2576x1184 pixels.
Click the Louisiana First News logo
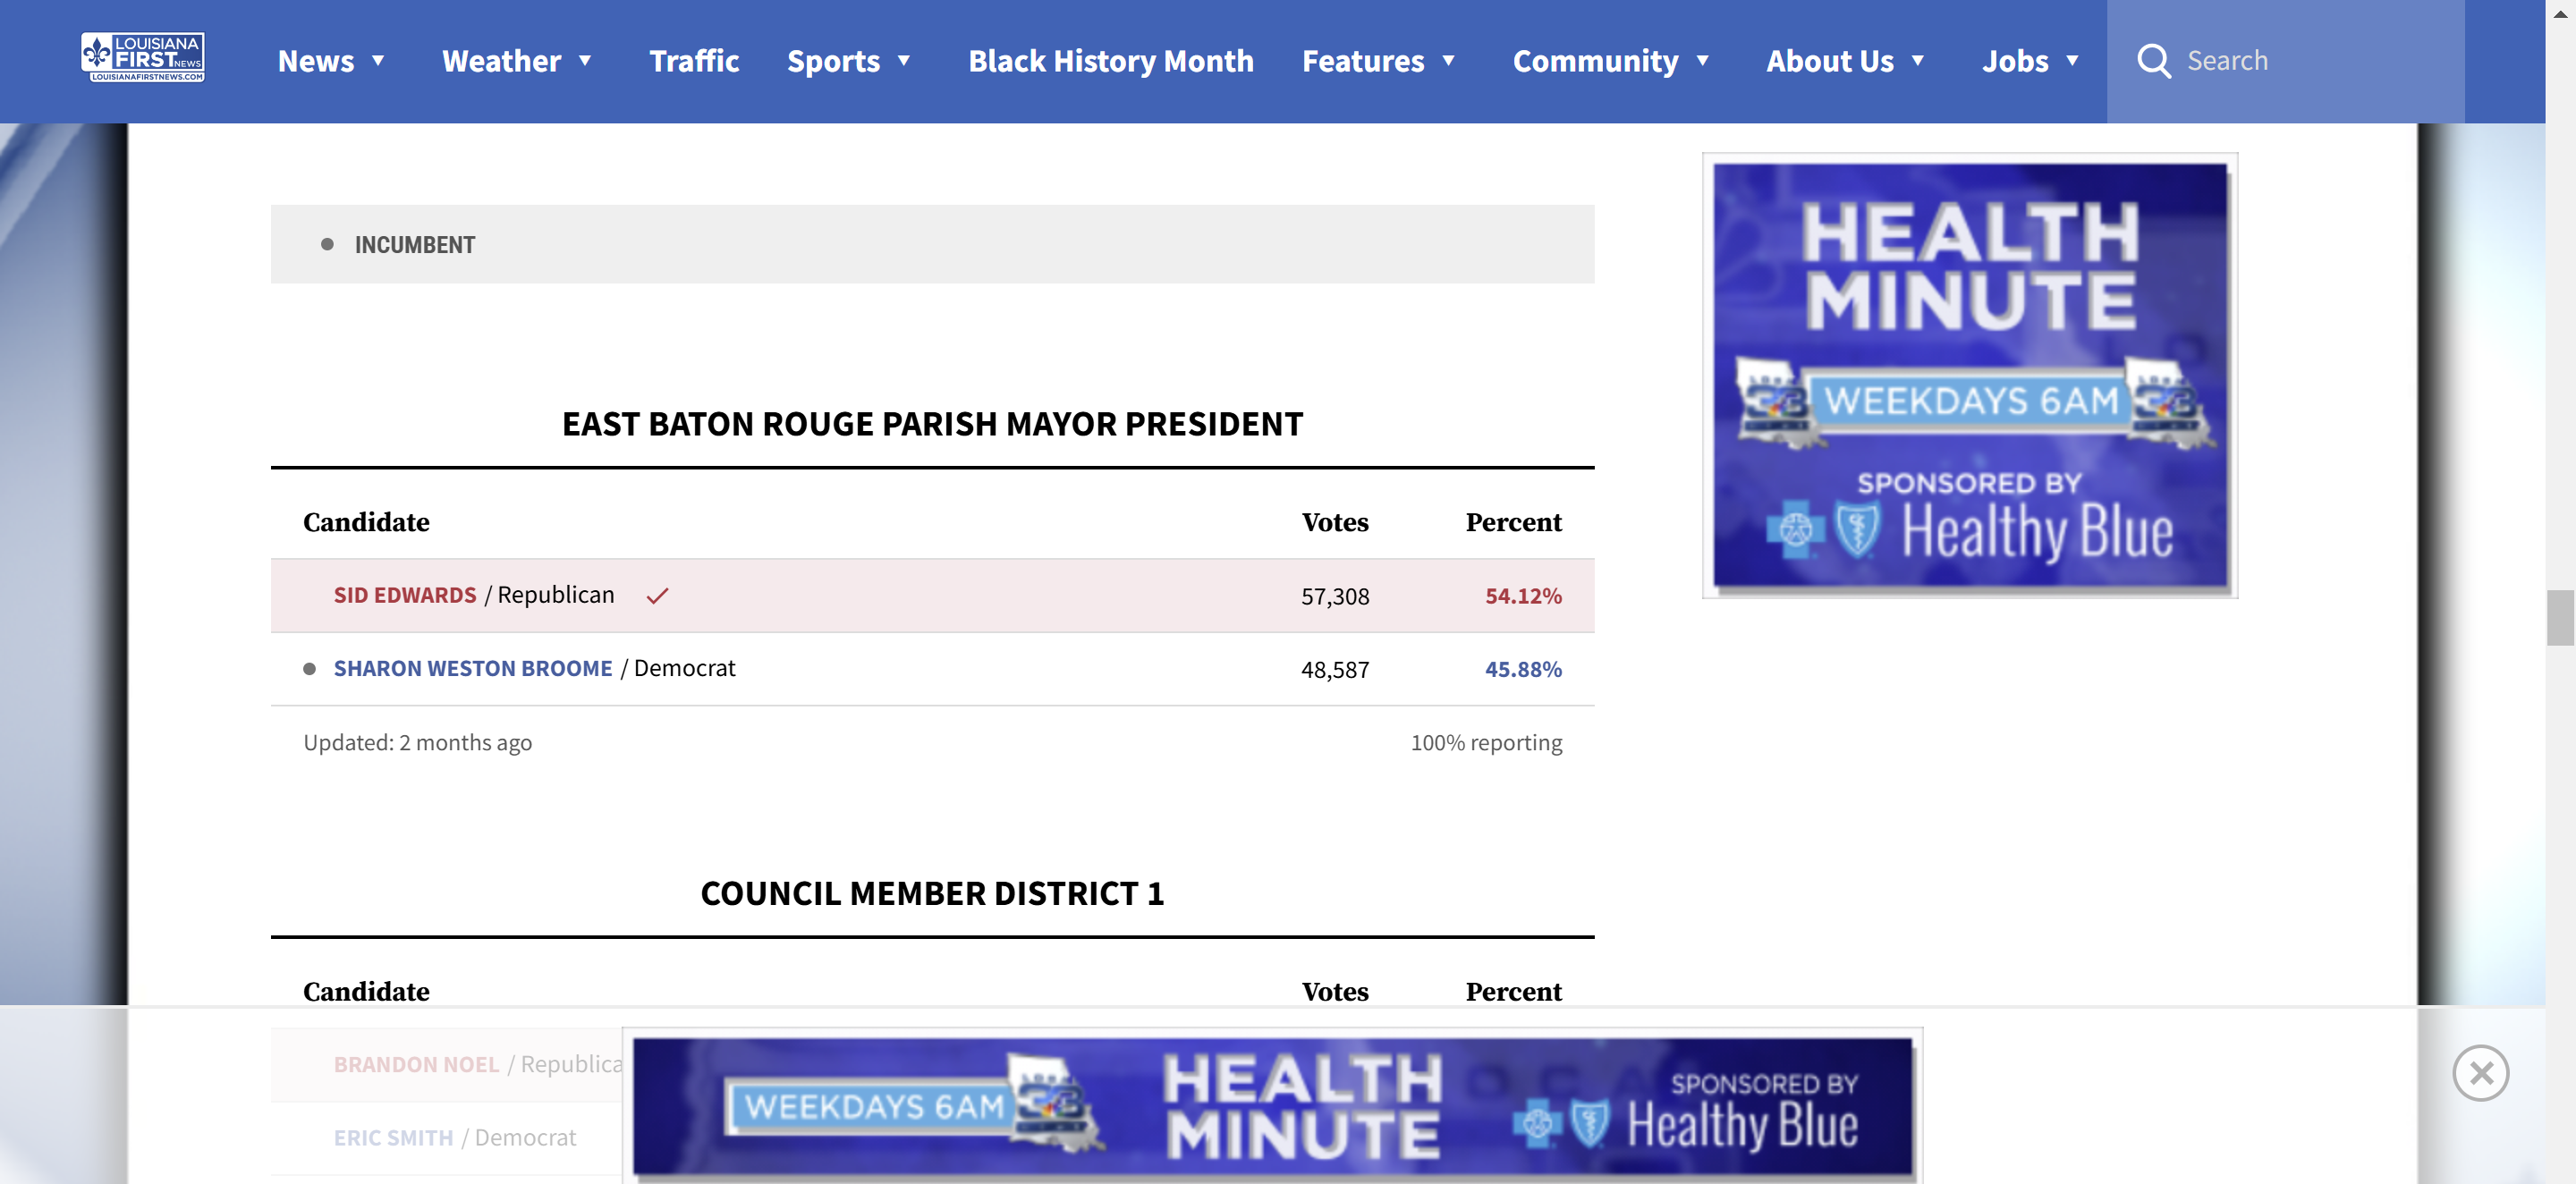(x=143, y=57)
